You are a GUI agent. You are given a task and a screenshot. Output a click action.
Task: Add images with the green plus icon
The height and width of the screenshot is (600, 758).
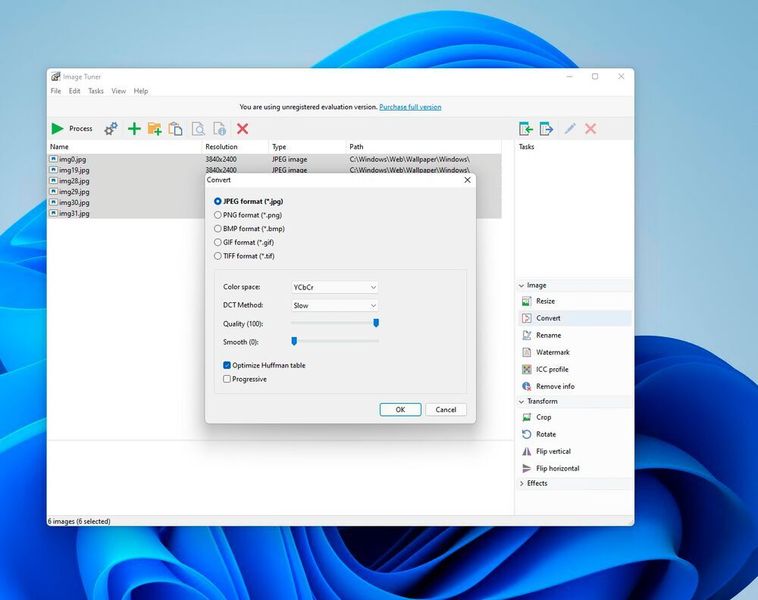tap(134, 129)
